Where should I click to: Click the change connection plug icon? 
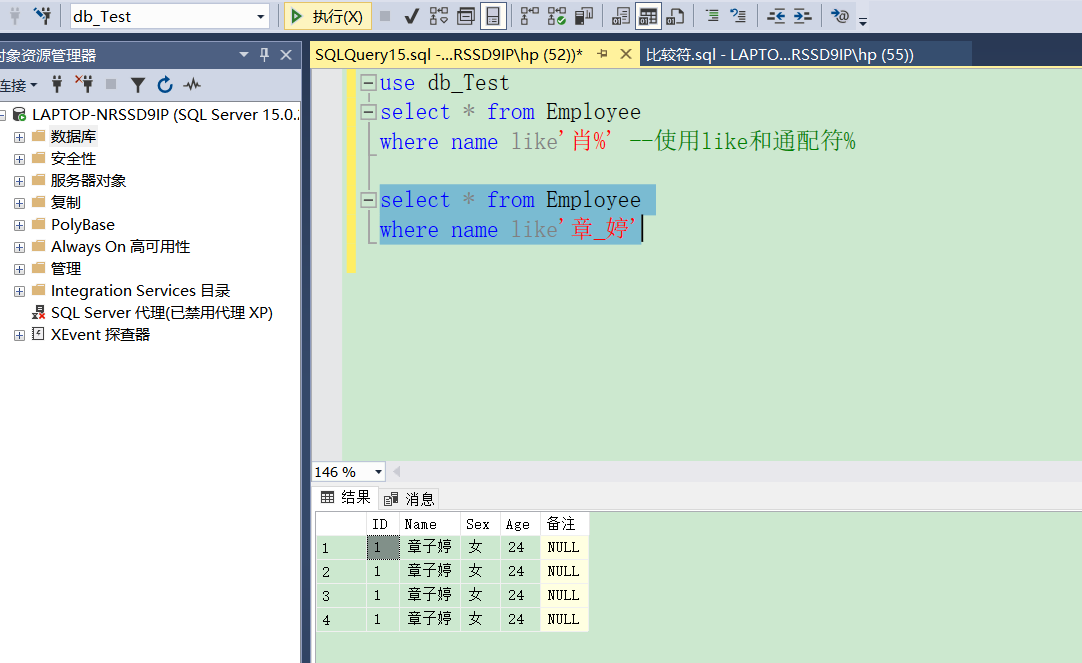click(43, 16)
